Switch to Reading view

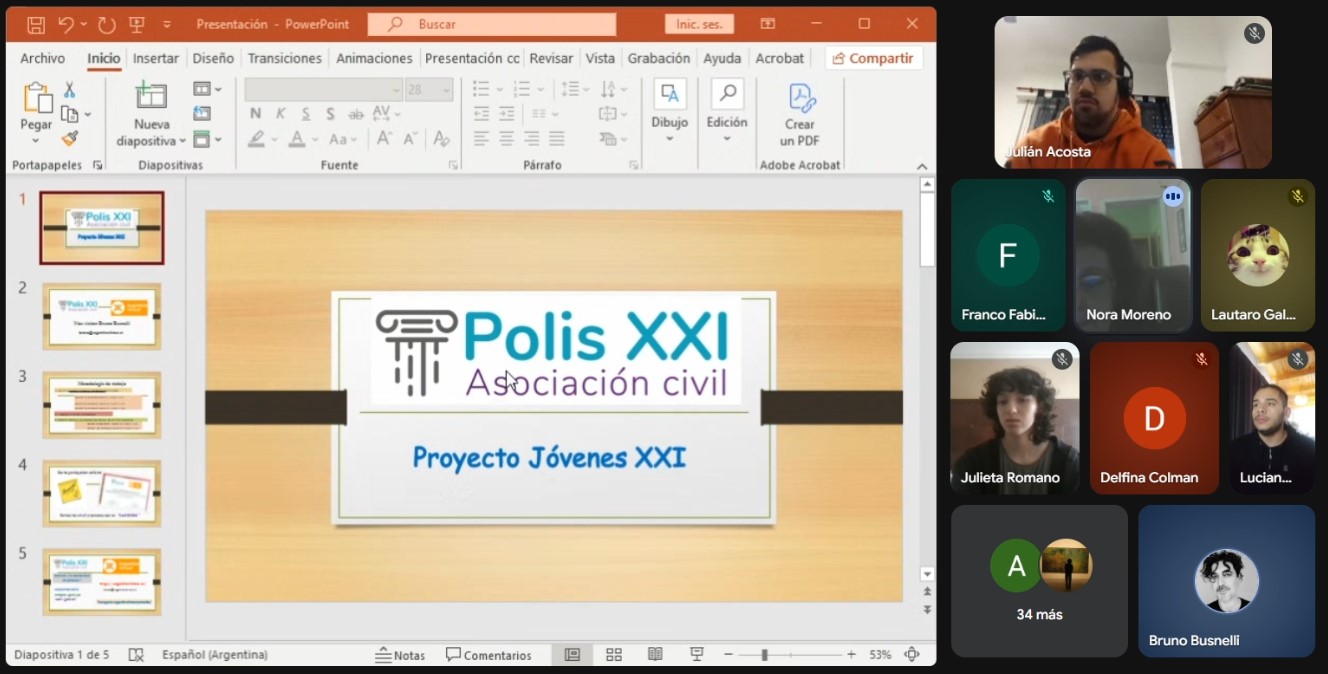pyautogui.click(x=655, y=655)
